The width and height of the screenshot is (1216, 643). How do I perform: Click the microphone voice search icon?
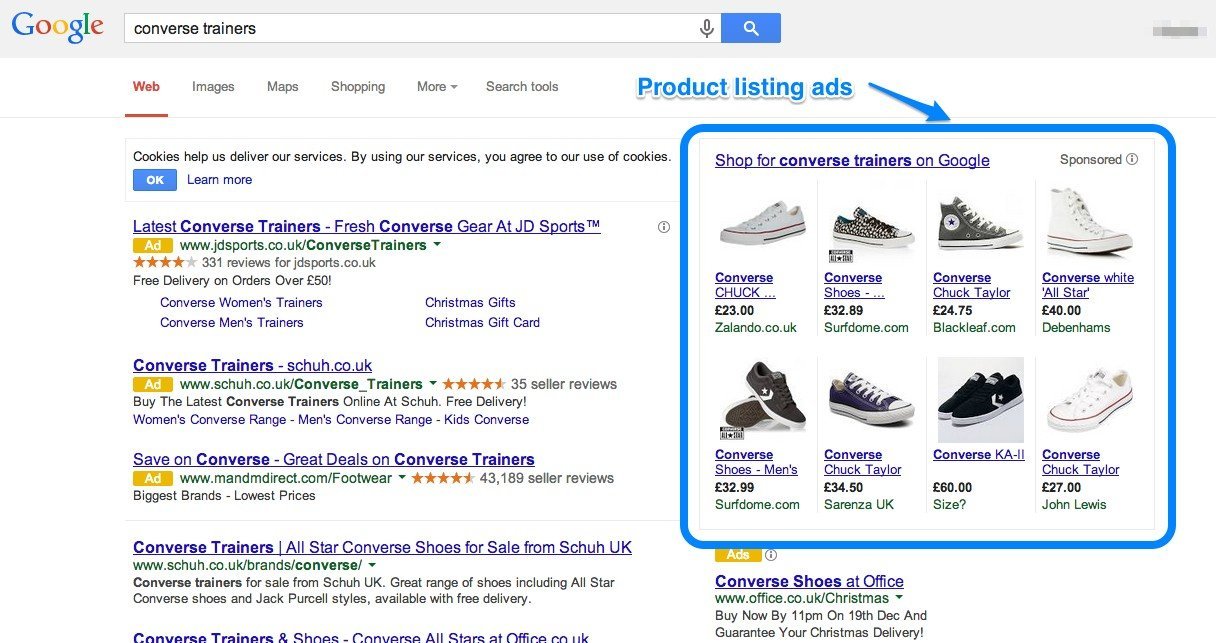click(x=706, y=28)
